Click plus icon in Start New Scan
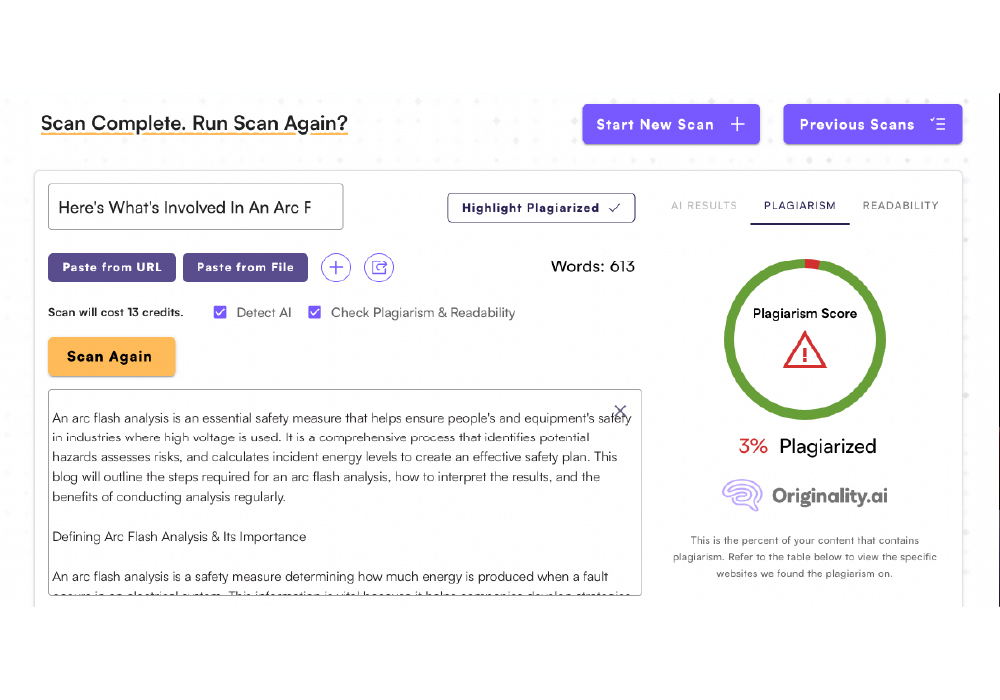 tap(738, 124)
